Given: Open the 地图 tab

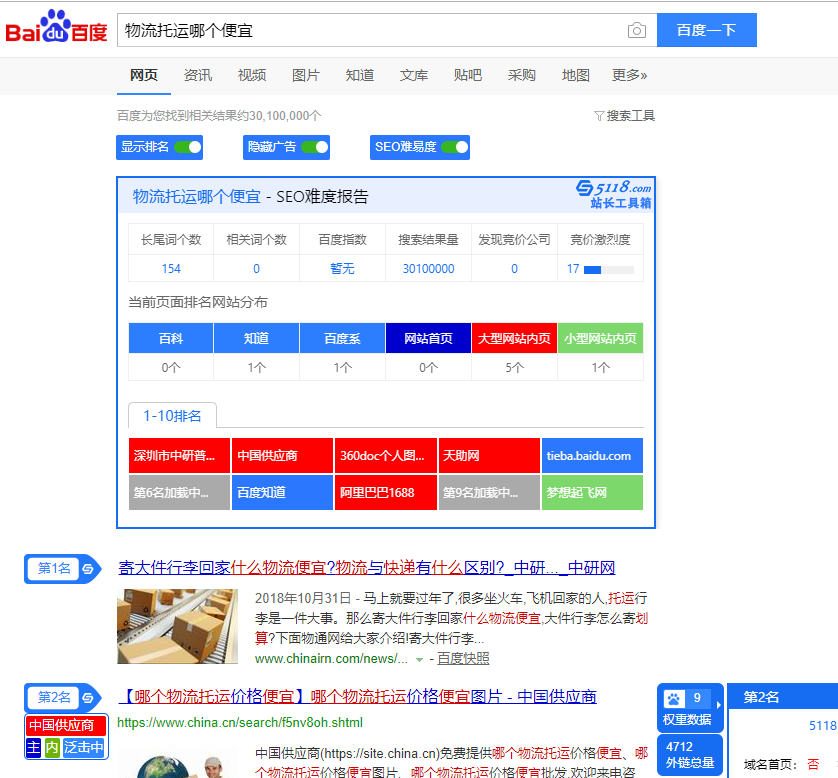Looking at the screenshot, I should point(576,75).
